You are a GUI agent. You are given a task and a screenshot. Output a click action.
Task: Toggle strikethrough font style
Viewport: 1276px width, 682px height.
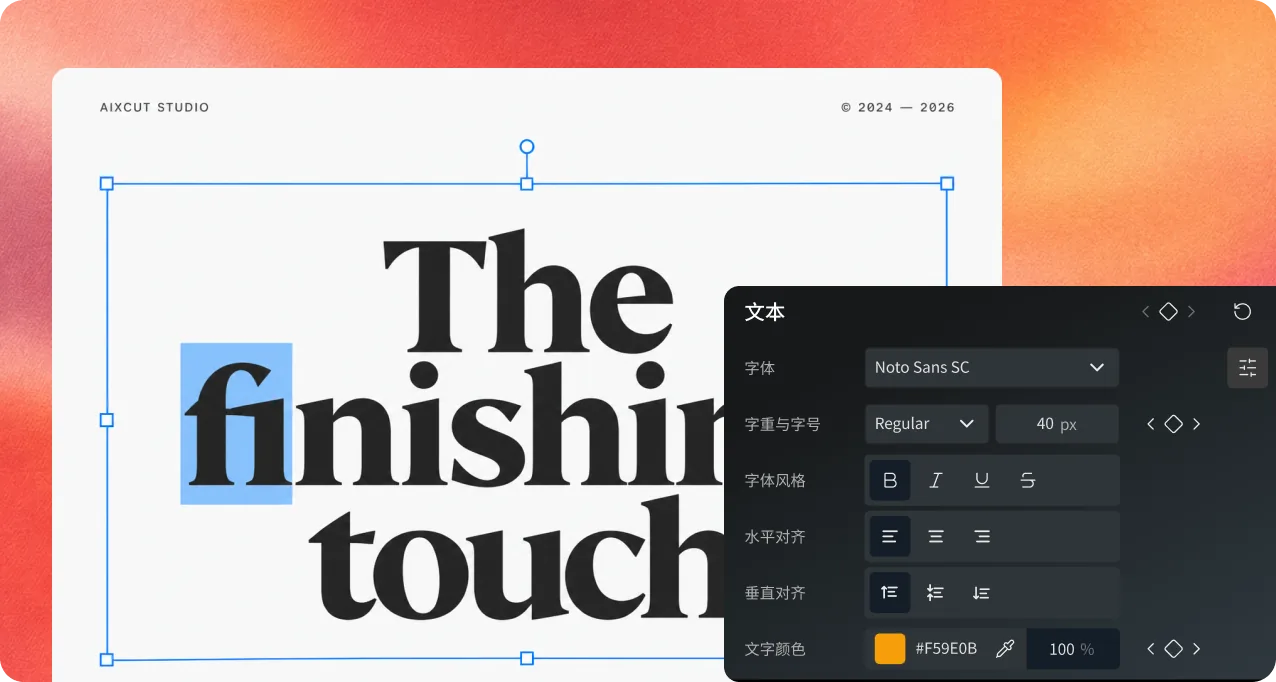tap(1028, 480)
